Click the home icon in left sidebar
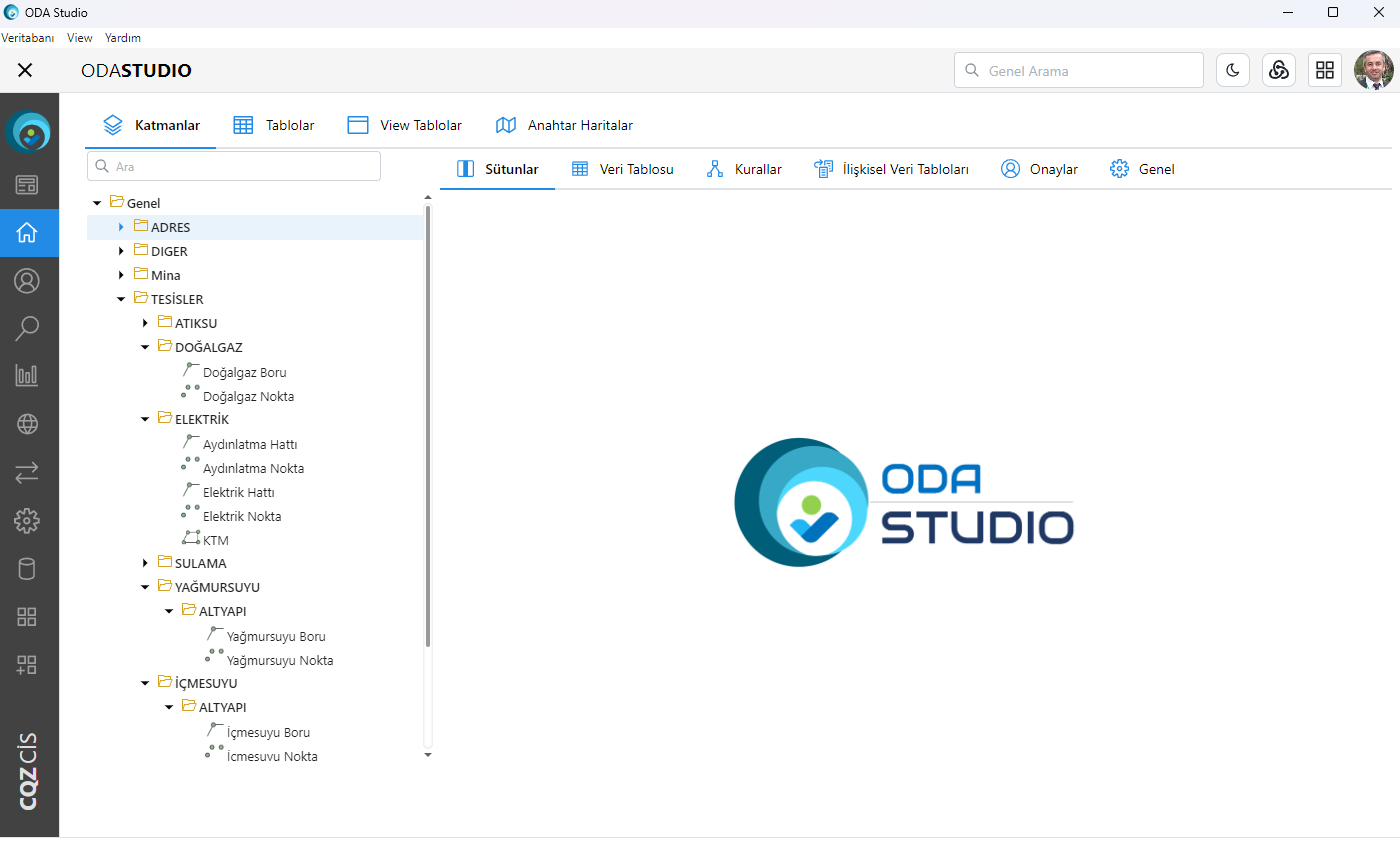 [28, 233]
